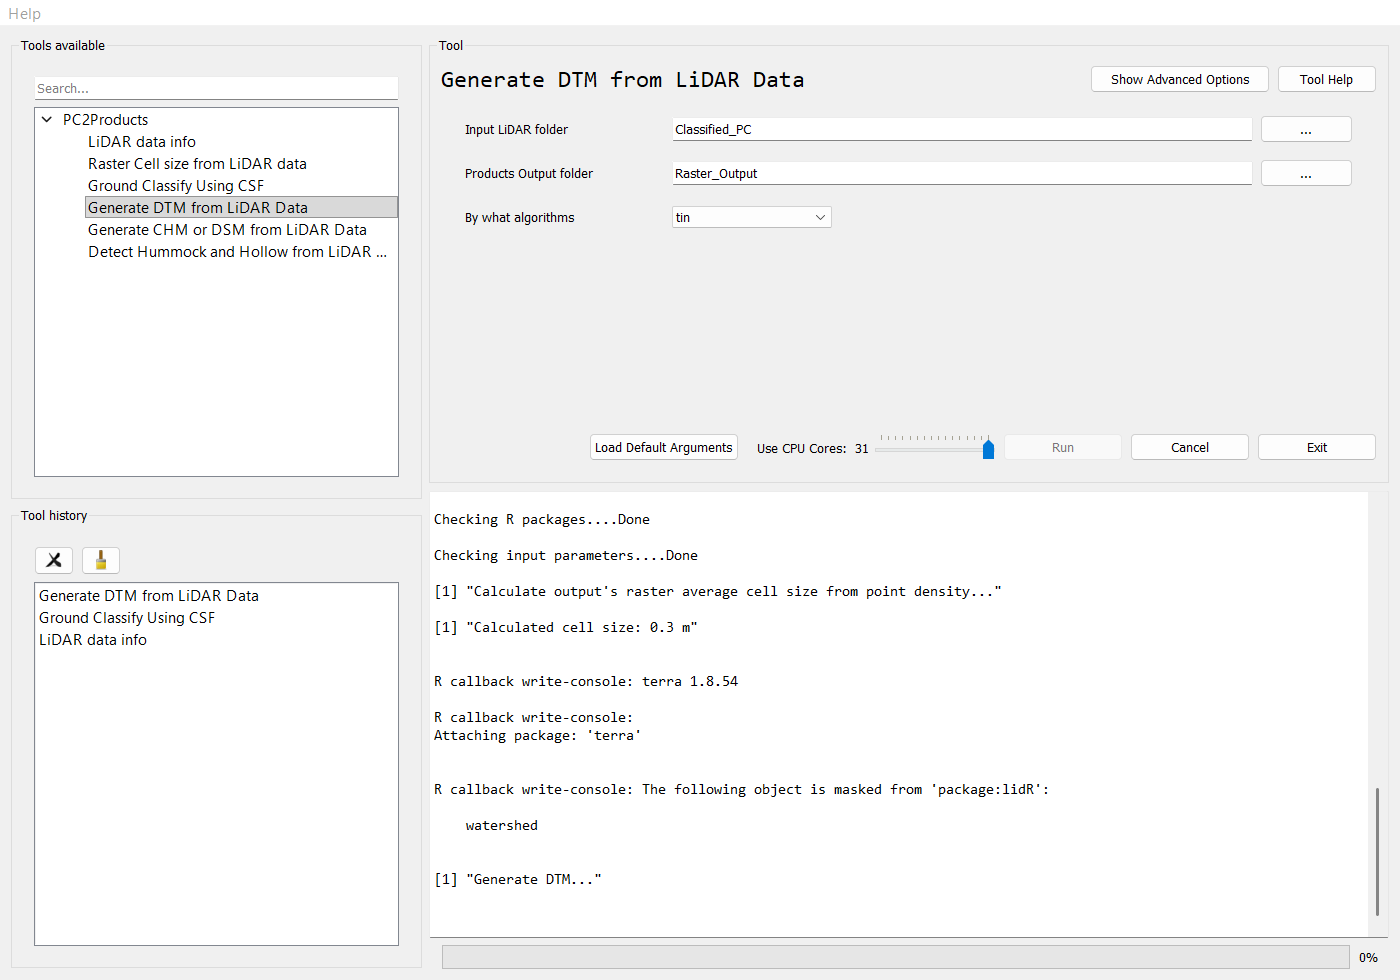This screenshot has height=980, width=1400.
Task: Open the Help menu
Action: click(25, 14)
